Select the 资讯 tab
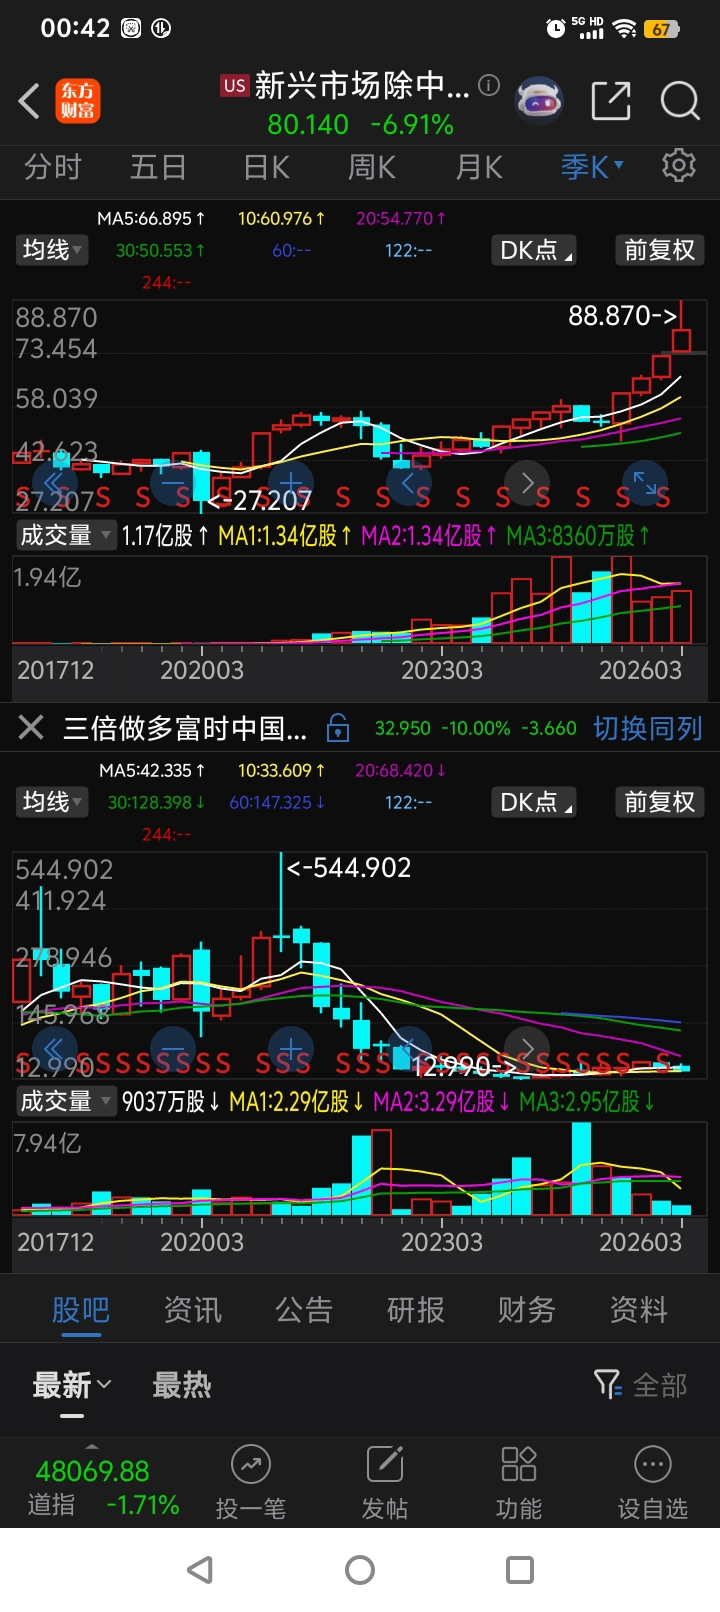Viewport: 720px width, 1612px height. coord(193,1310)
